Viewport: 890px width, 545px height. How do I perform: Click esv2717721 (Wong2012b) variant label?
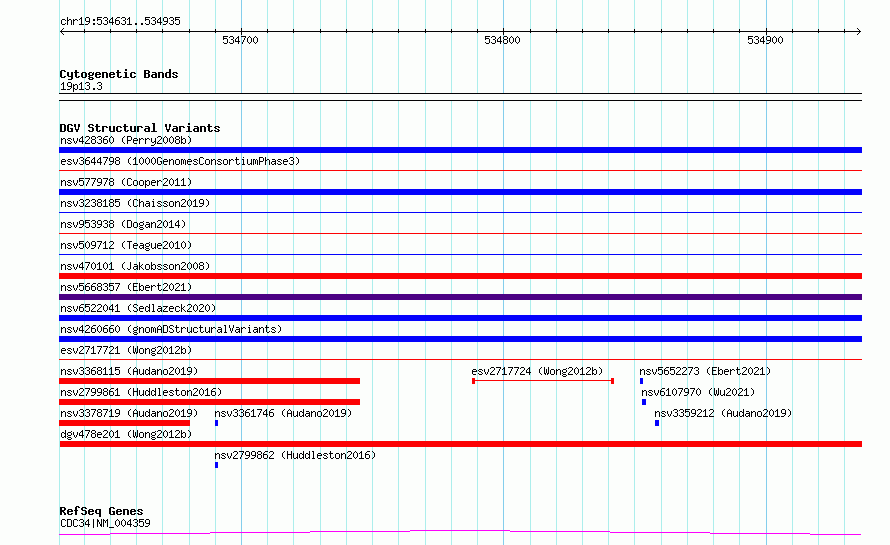(x=126, y=350)
